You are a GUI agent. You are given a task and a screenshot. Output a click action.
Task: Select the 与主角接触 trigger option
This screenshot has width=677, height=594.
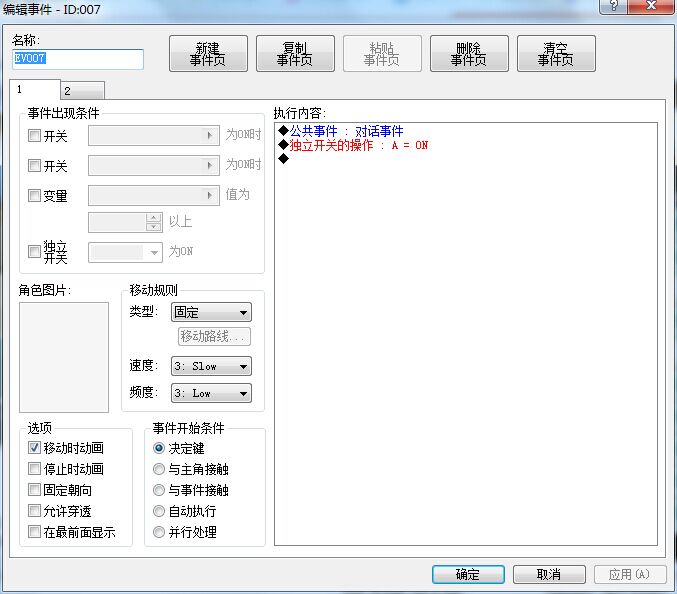coord(159,469)
